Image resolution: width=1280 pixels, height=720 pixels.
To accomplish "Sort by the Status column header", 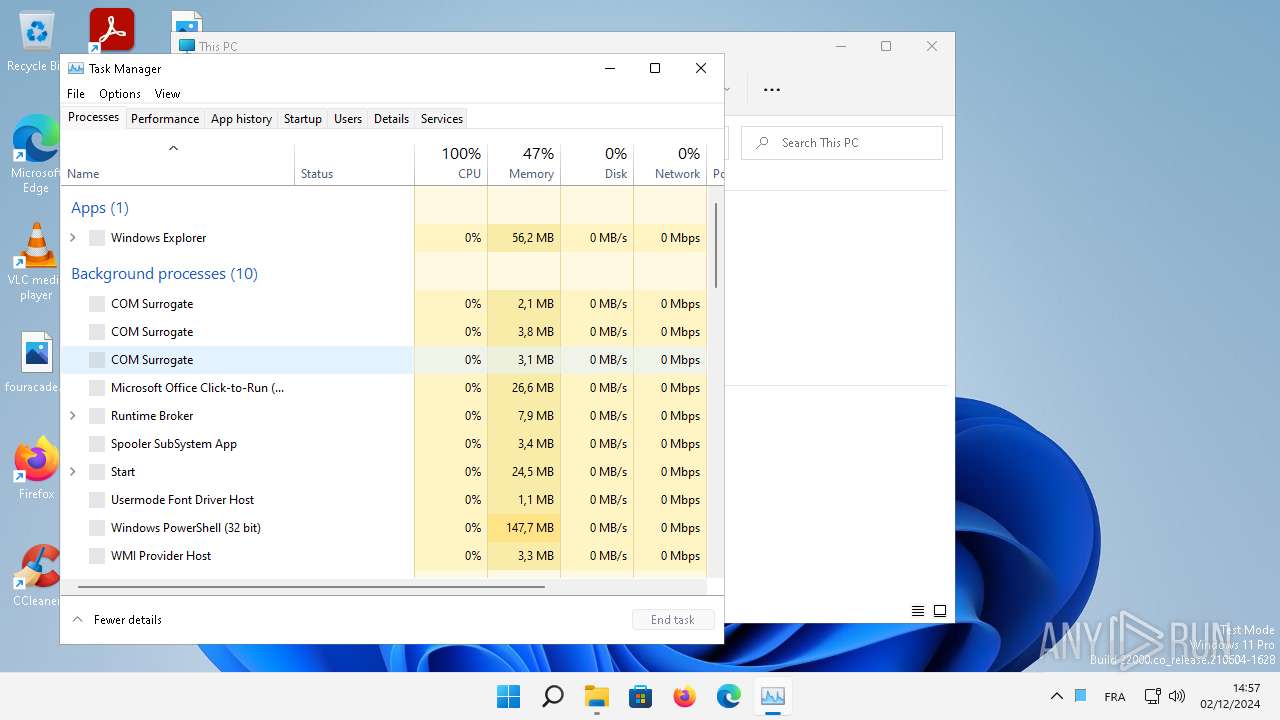I will [354, 165].
